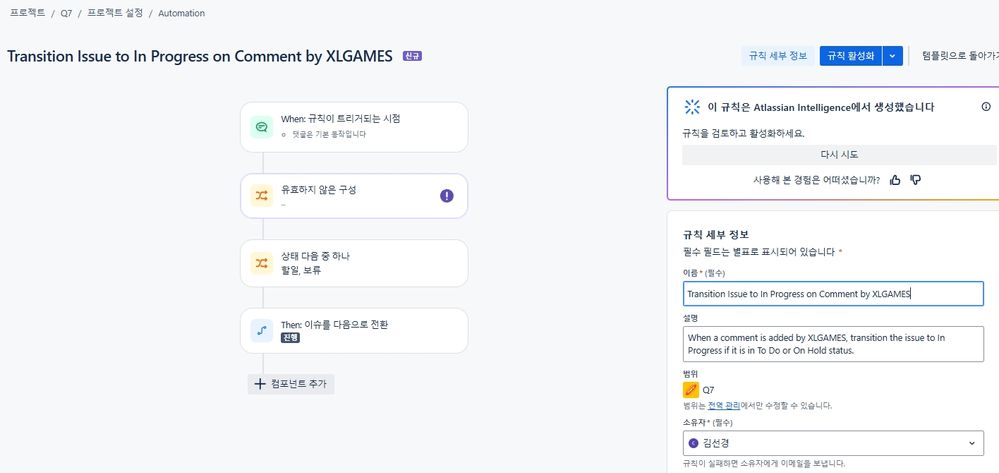
Task: Click the thumbs up feedback icon
Action: [x=895, y=180]
